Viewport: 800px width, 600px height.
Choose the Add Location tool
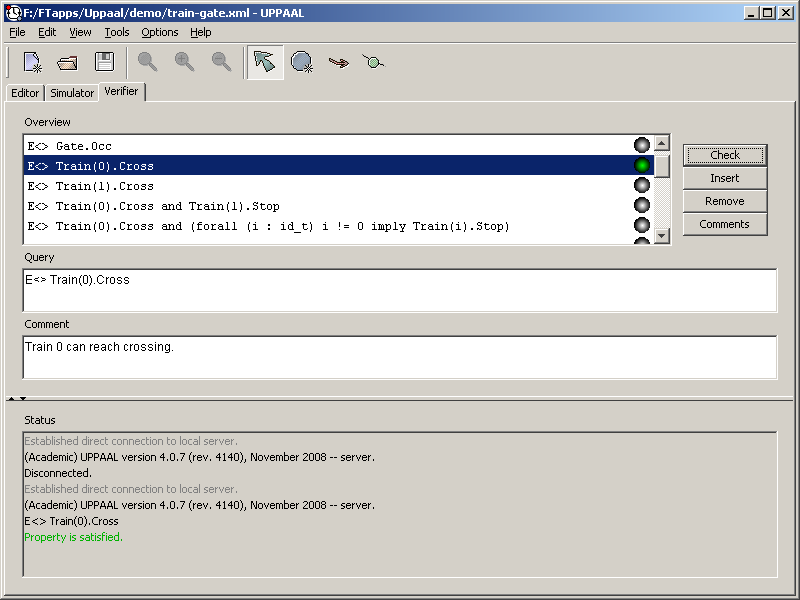[x=302, y=62]
